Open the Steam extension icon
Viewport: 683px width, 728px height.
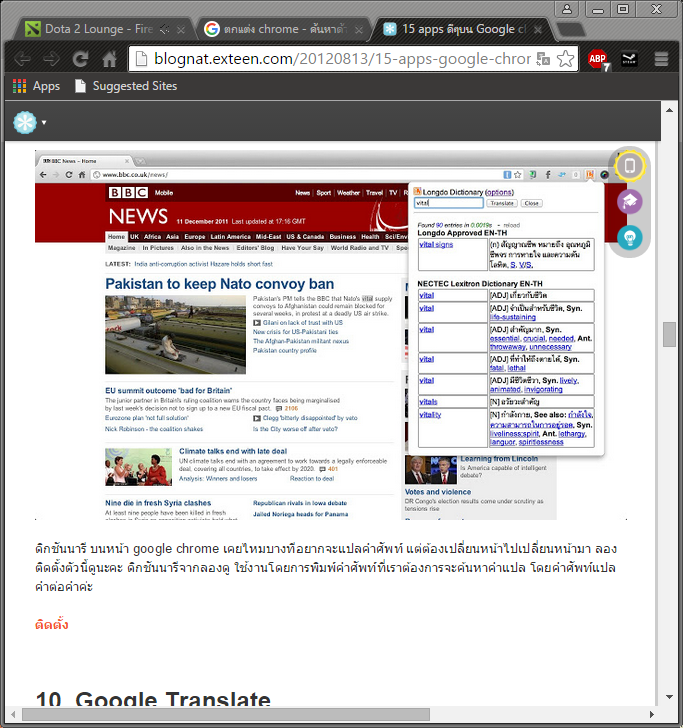pyautogui.click(x=629, y=59)
